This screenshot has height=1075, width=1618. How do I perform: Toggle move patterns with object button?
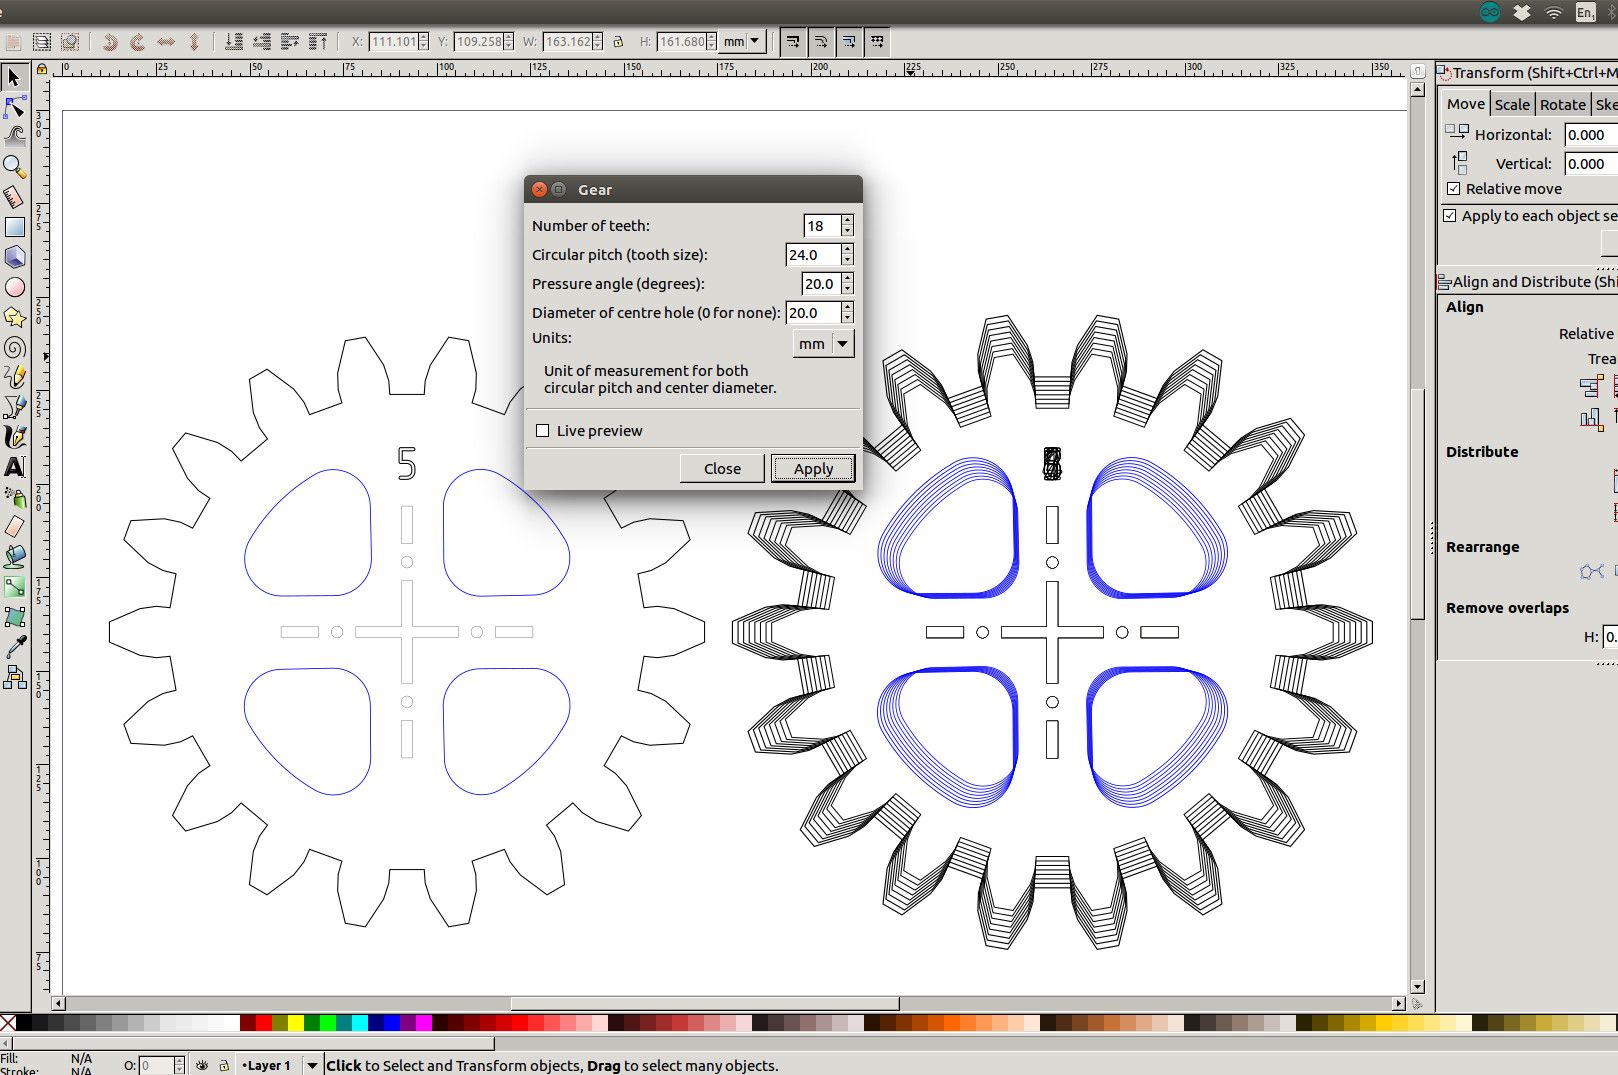coord(877,42)
